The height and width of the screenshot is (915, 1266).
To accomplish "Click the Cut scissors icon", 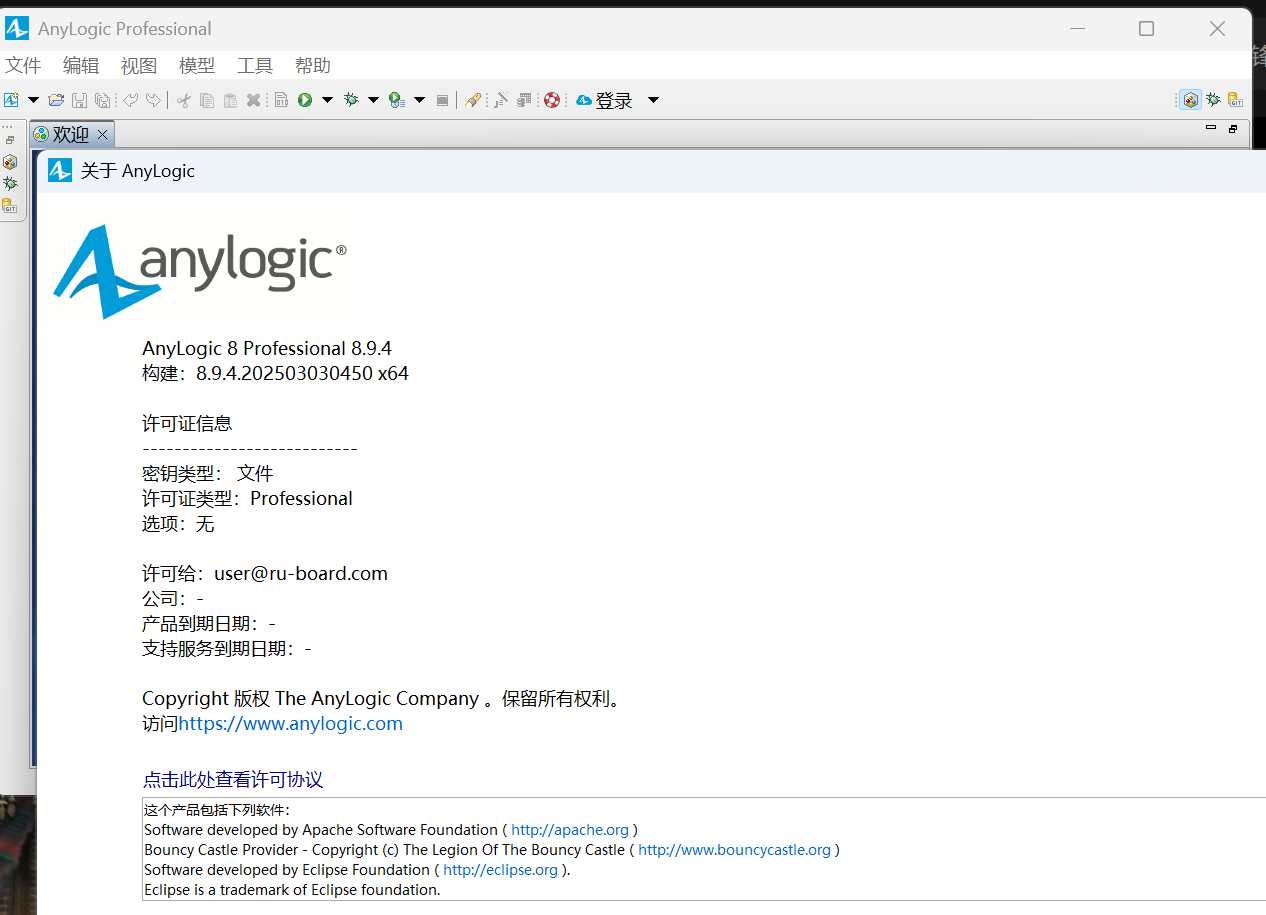I will click(184, 100).
